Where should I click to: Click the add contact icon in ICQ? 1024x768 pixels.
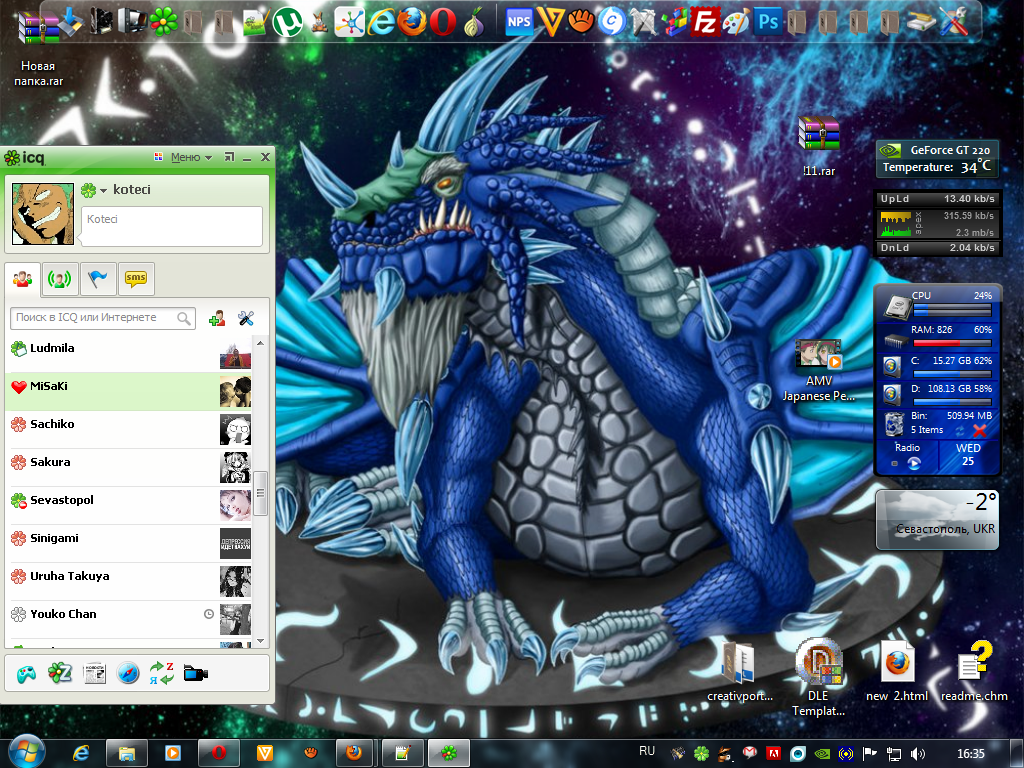coord(217,318)
